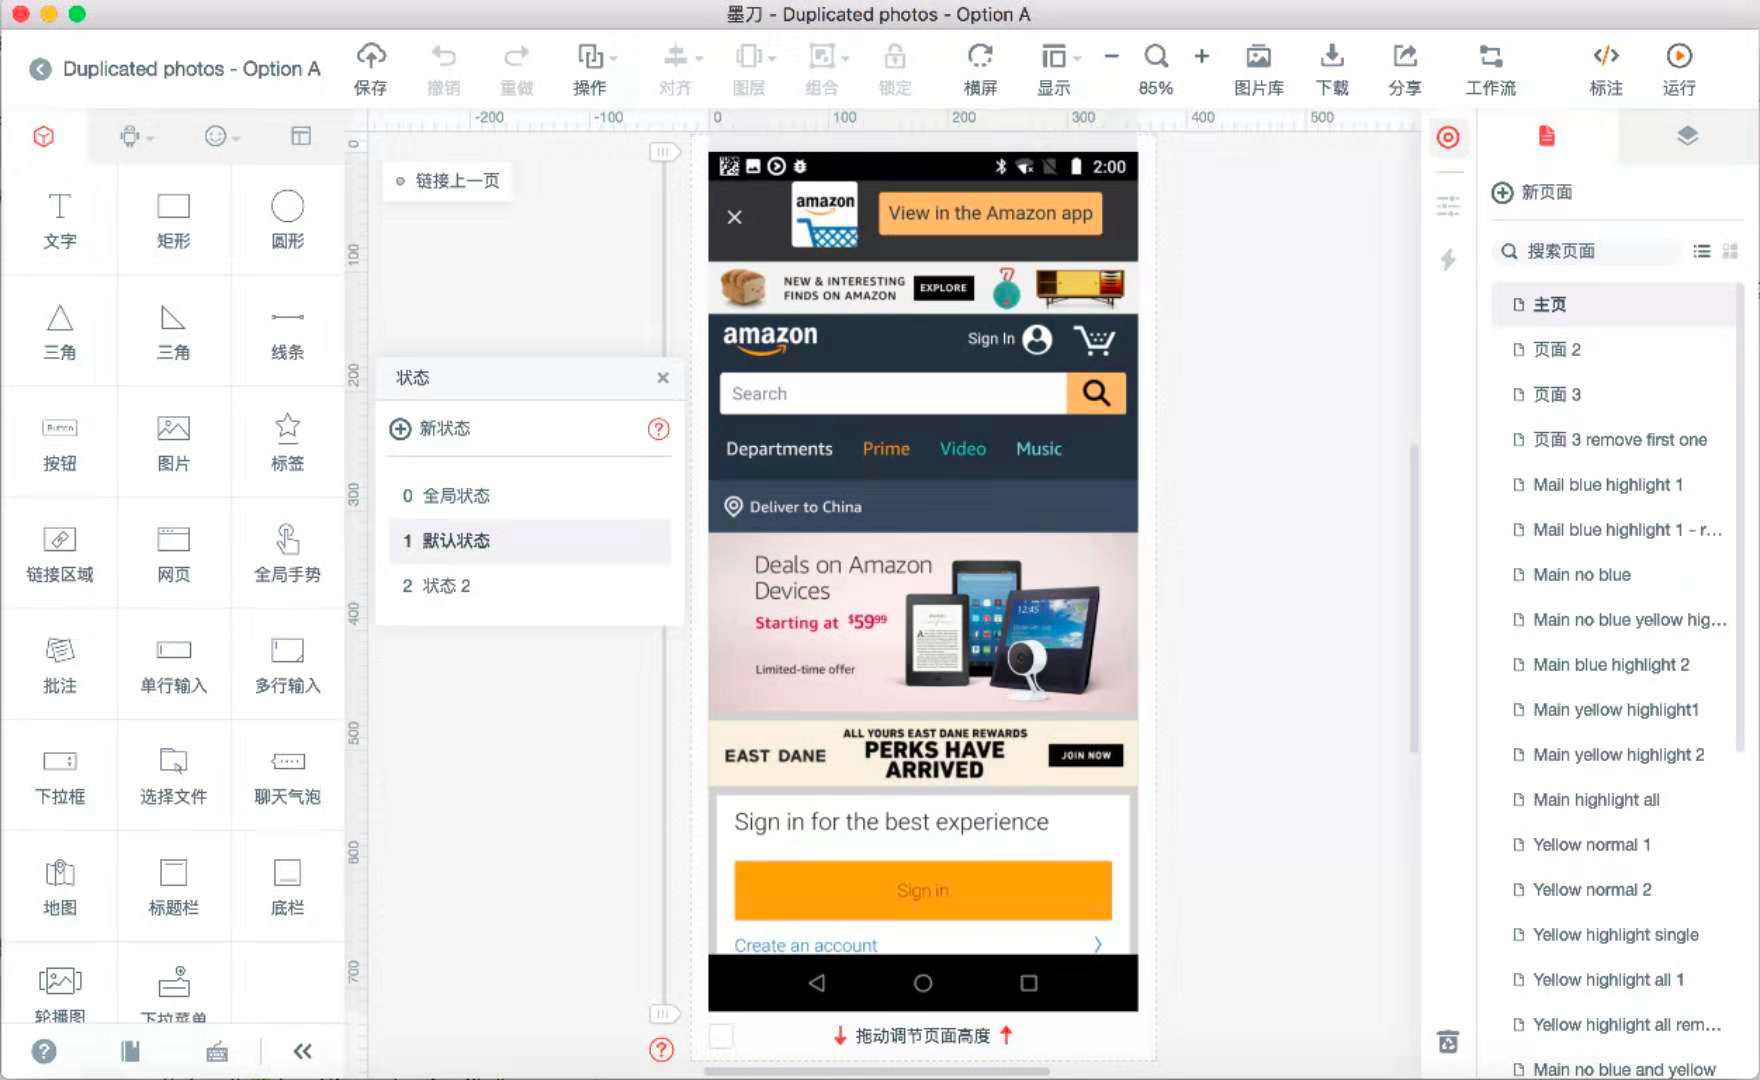Click the Run (运行) icon
The height and width of the screenshot is (1080, 1760).
tap(1677, 67)
